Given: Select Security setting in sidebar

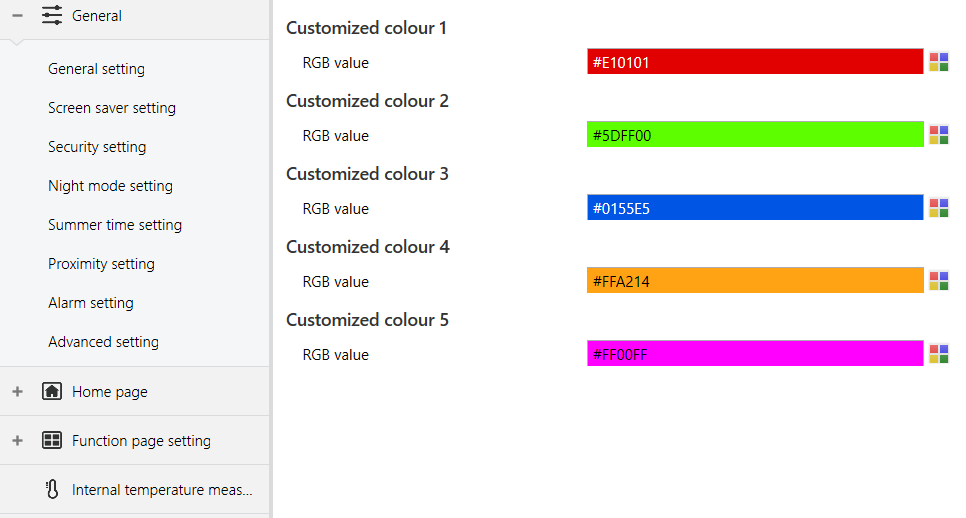Looking at the screenshot, I should [x=97, y=147].
